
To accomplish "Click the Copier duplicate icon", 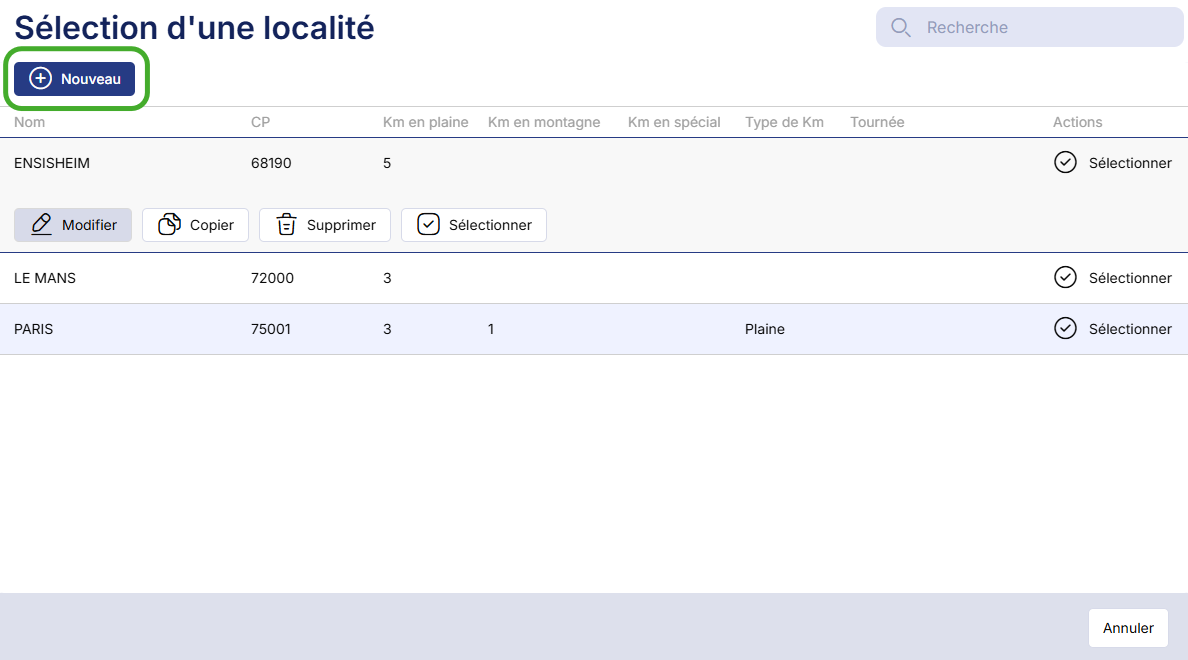I will pos(170,225).
